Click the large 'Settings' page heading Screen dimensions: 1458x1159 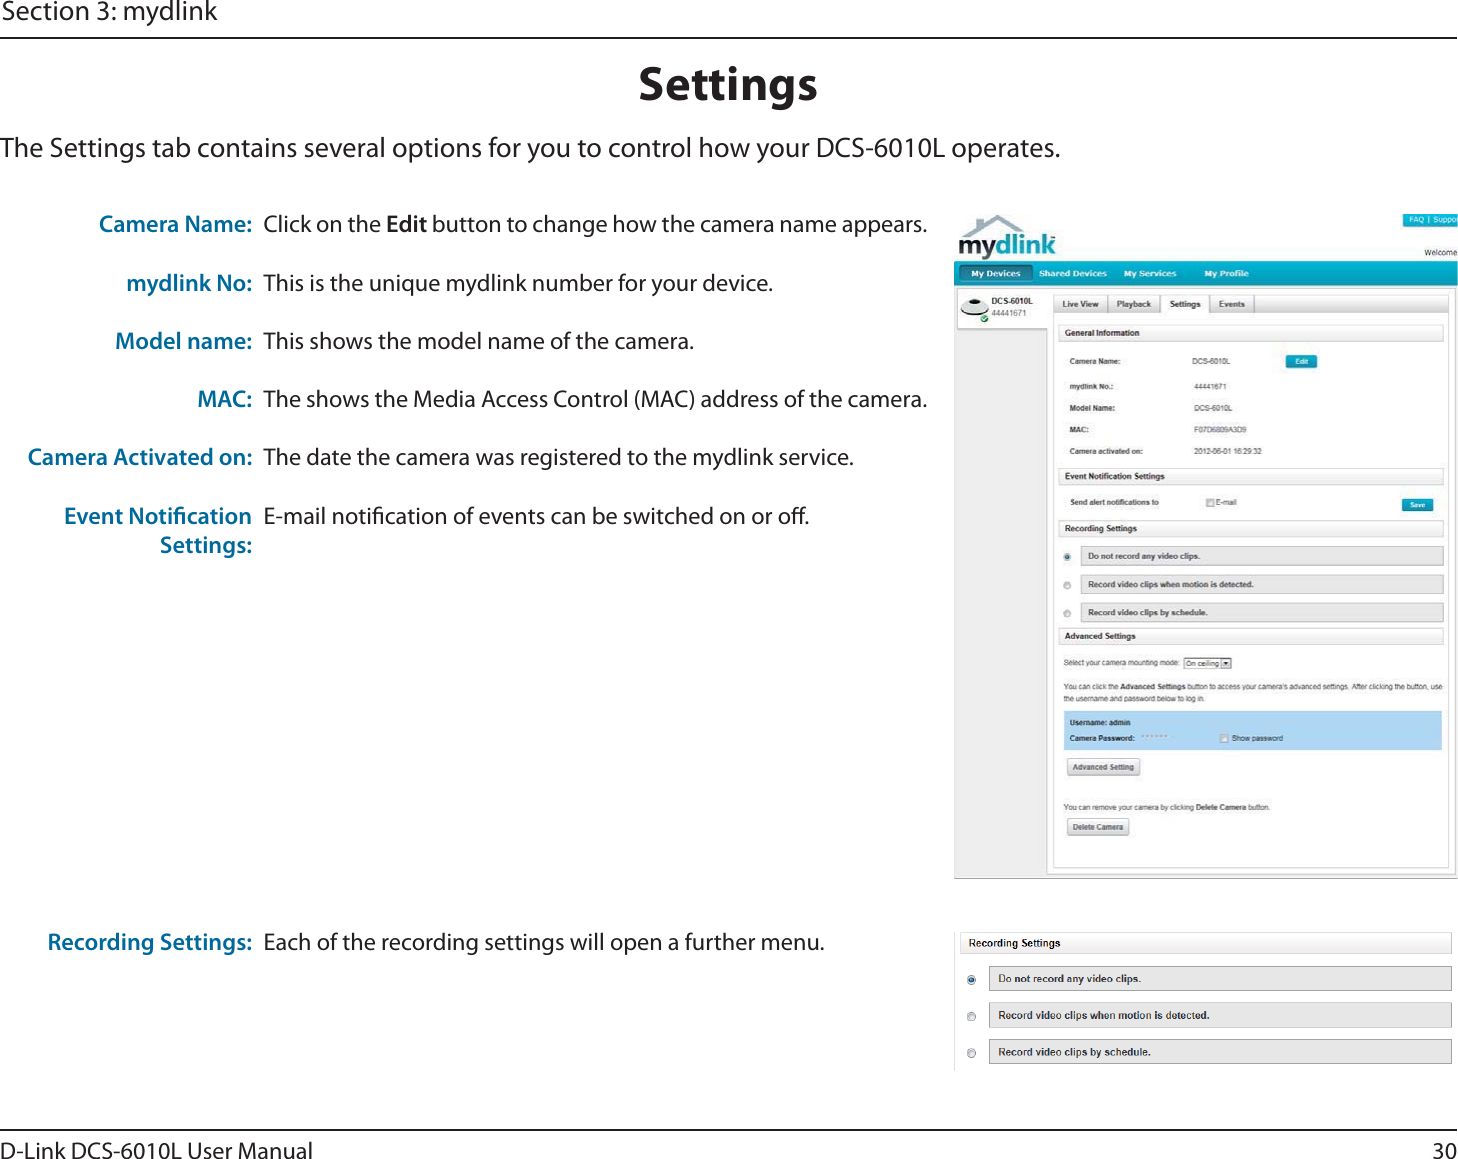(x=728, y=85)
